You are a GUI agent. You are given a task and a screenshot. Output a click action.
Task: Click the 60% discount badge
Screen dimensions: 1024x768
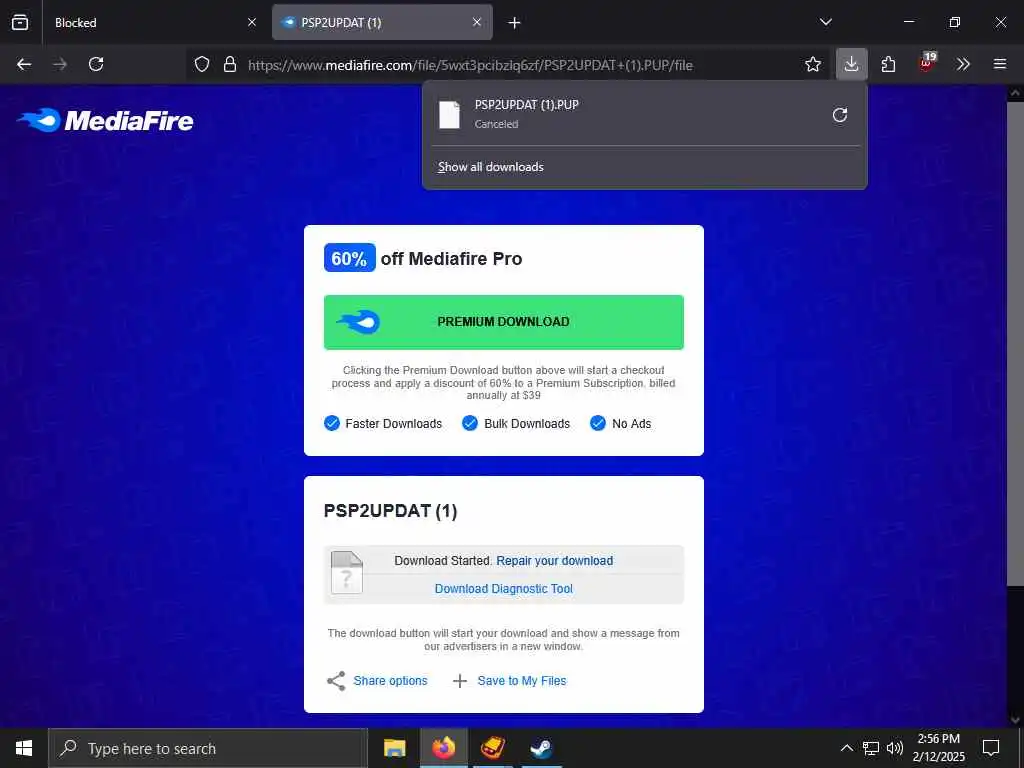point(349,258)
